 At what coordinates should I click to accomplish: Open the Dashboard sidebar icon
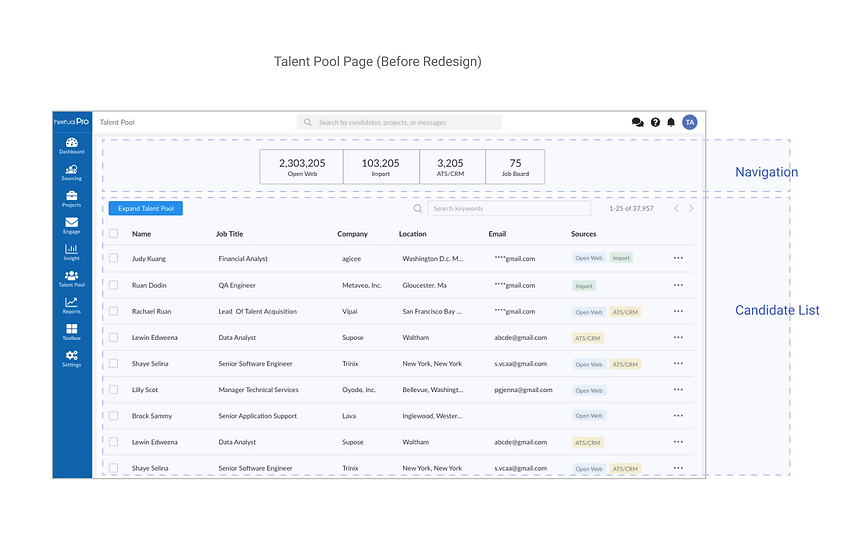pyautogui.click(x=71, y=146)
